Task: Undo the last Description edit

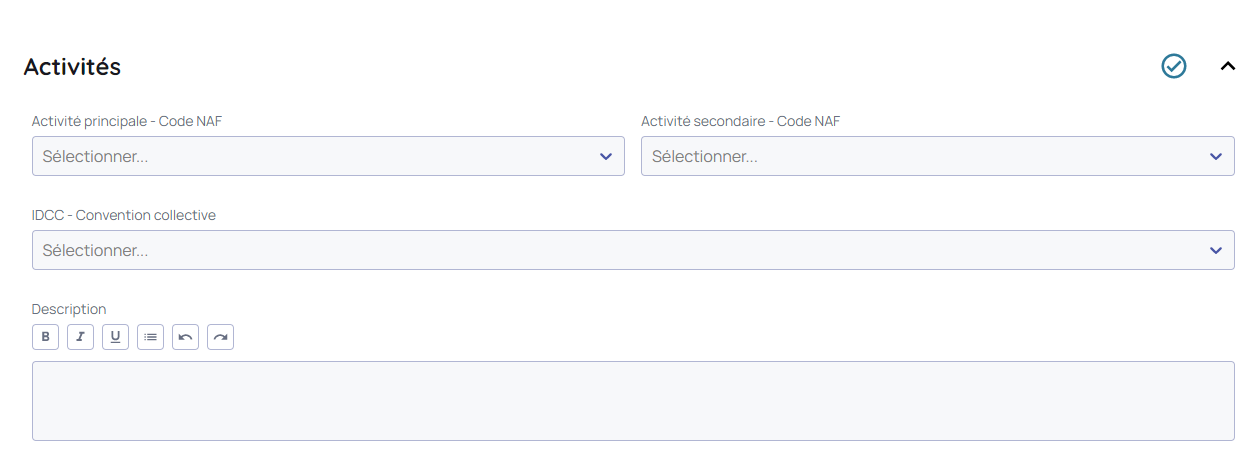Action: click(x=185, y=337)
